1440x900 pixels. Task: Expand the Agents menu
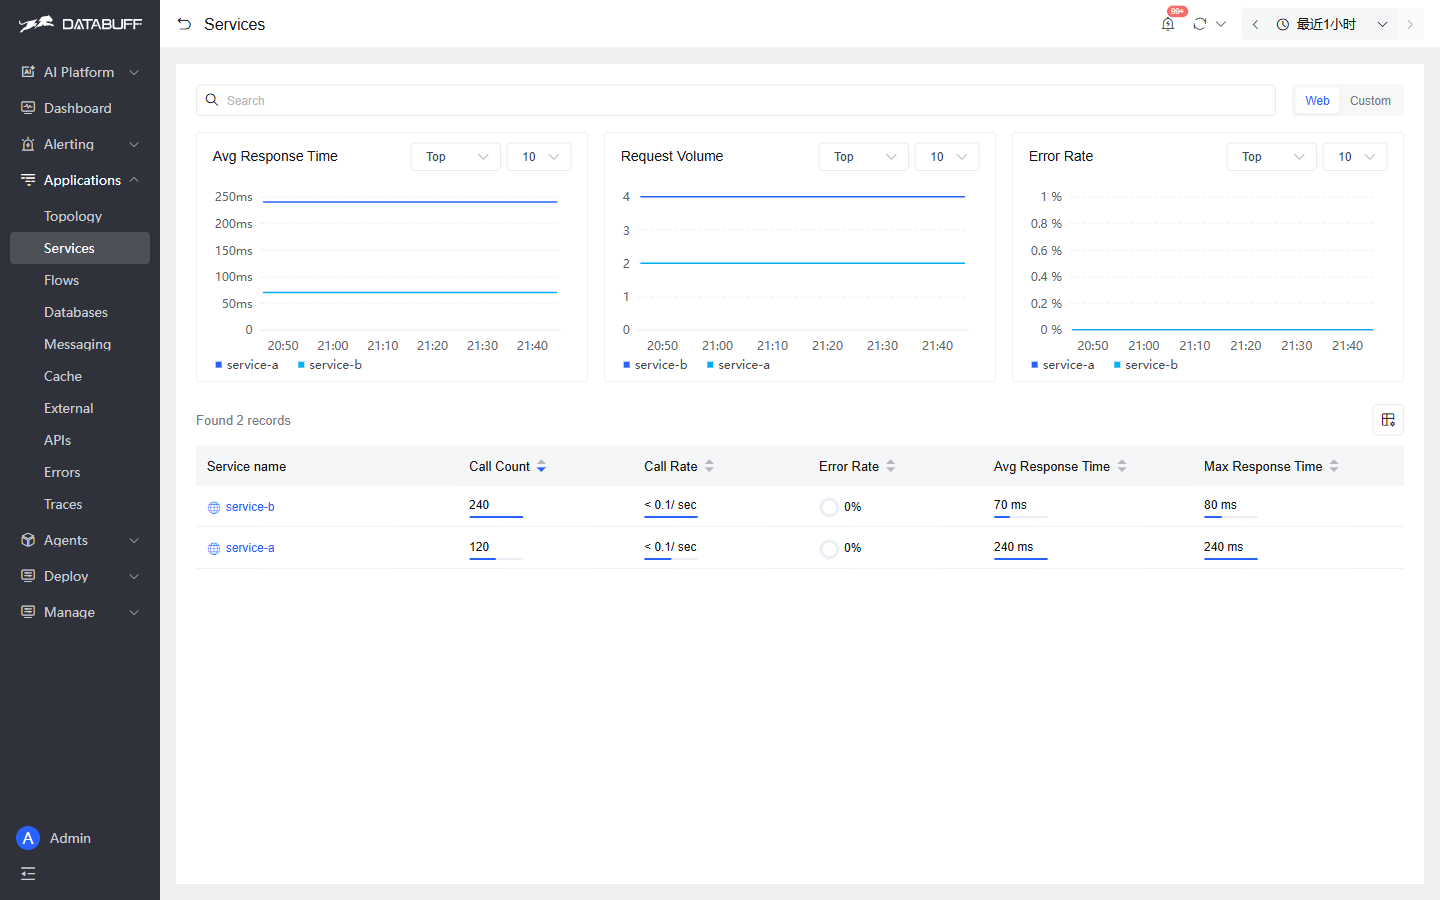tap(80, 540)
